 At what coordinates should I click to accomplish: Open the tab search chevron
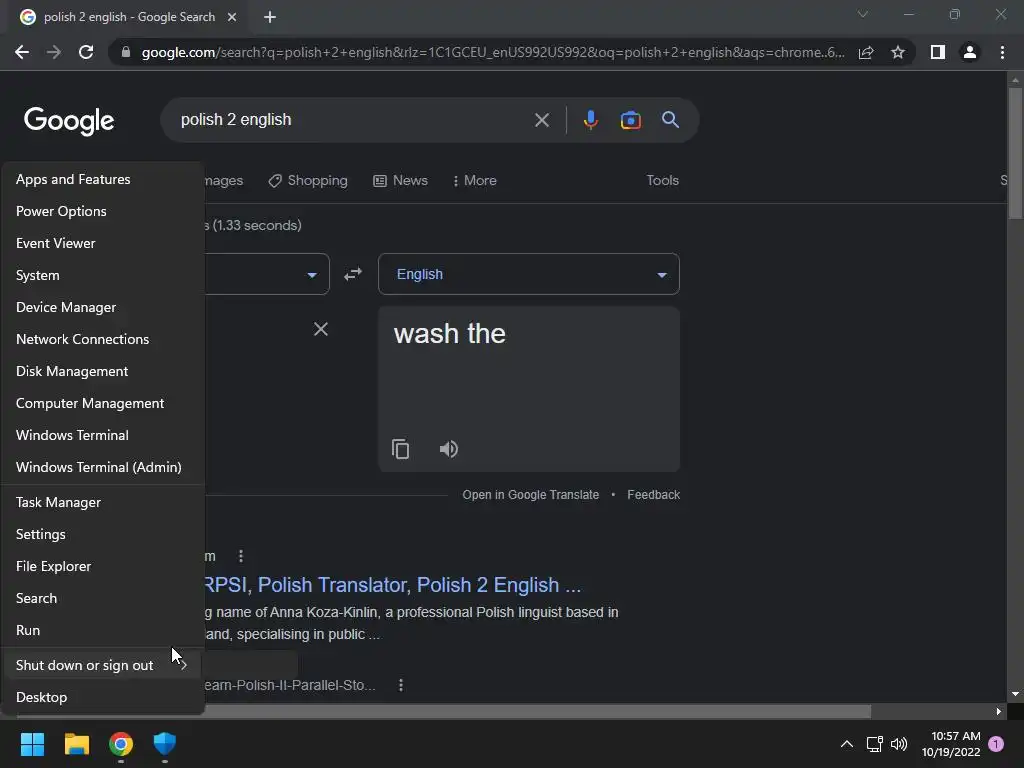point(863,14)
